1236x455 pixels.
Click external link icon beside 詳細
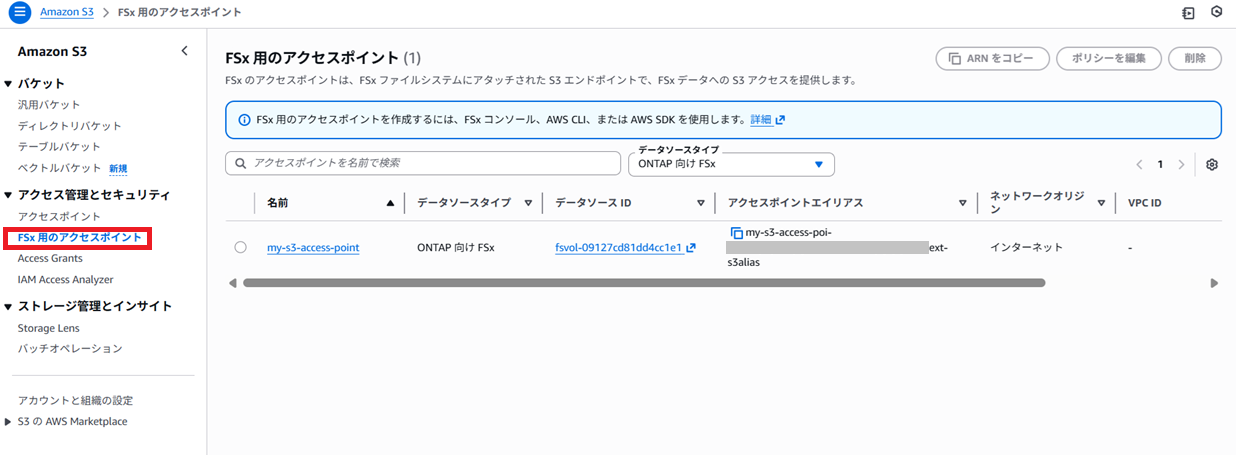click(x=780, y=120)
